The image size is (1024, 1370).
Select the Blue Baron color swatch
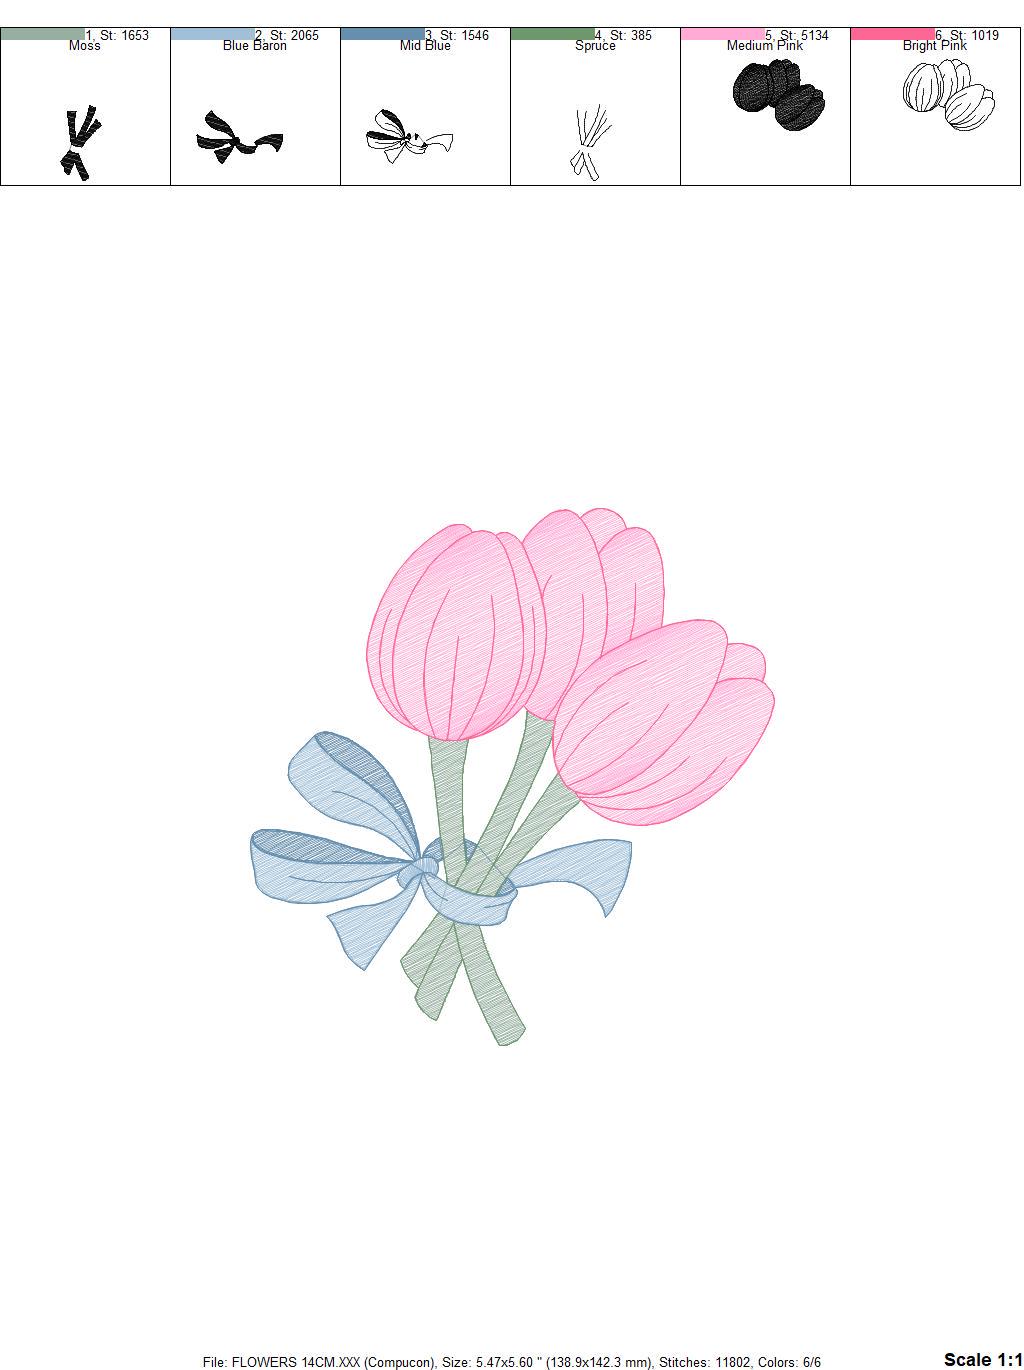(212, 34)
